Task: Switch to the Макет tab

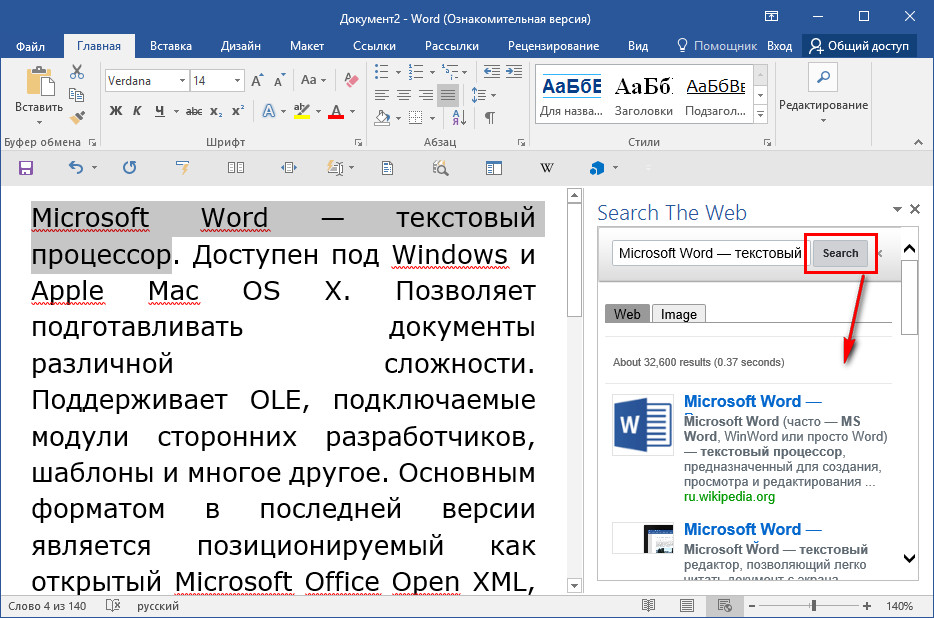Action: click(307, 46)
